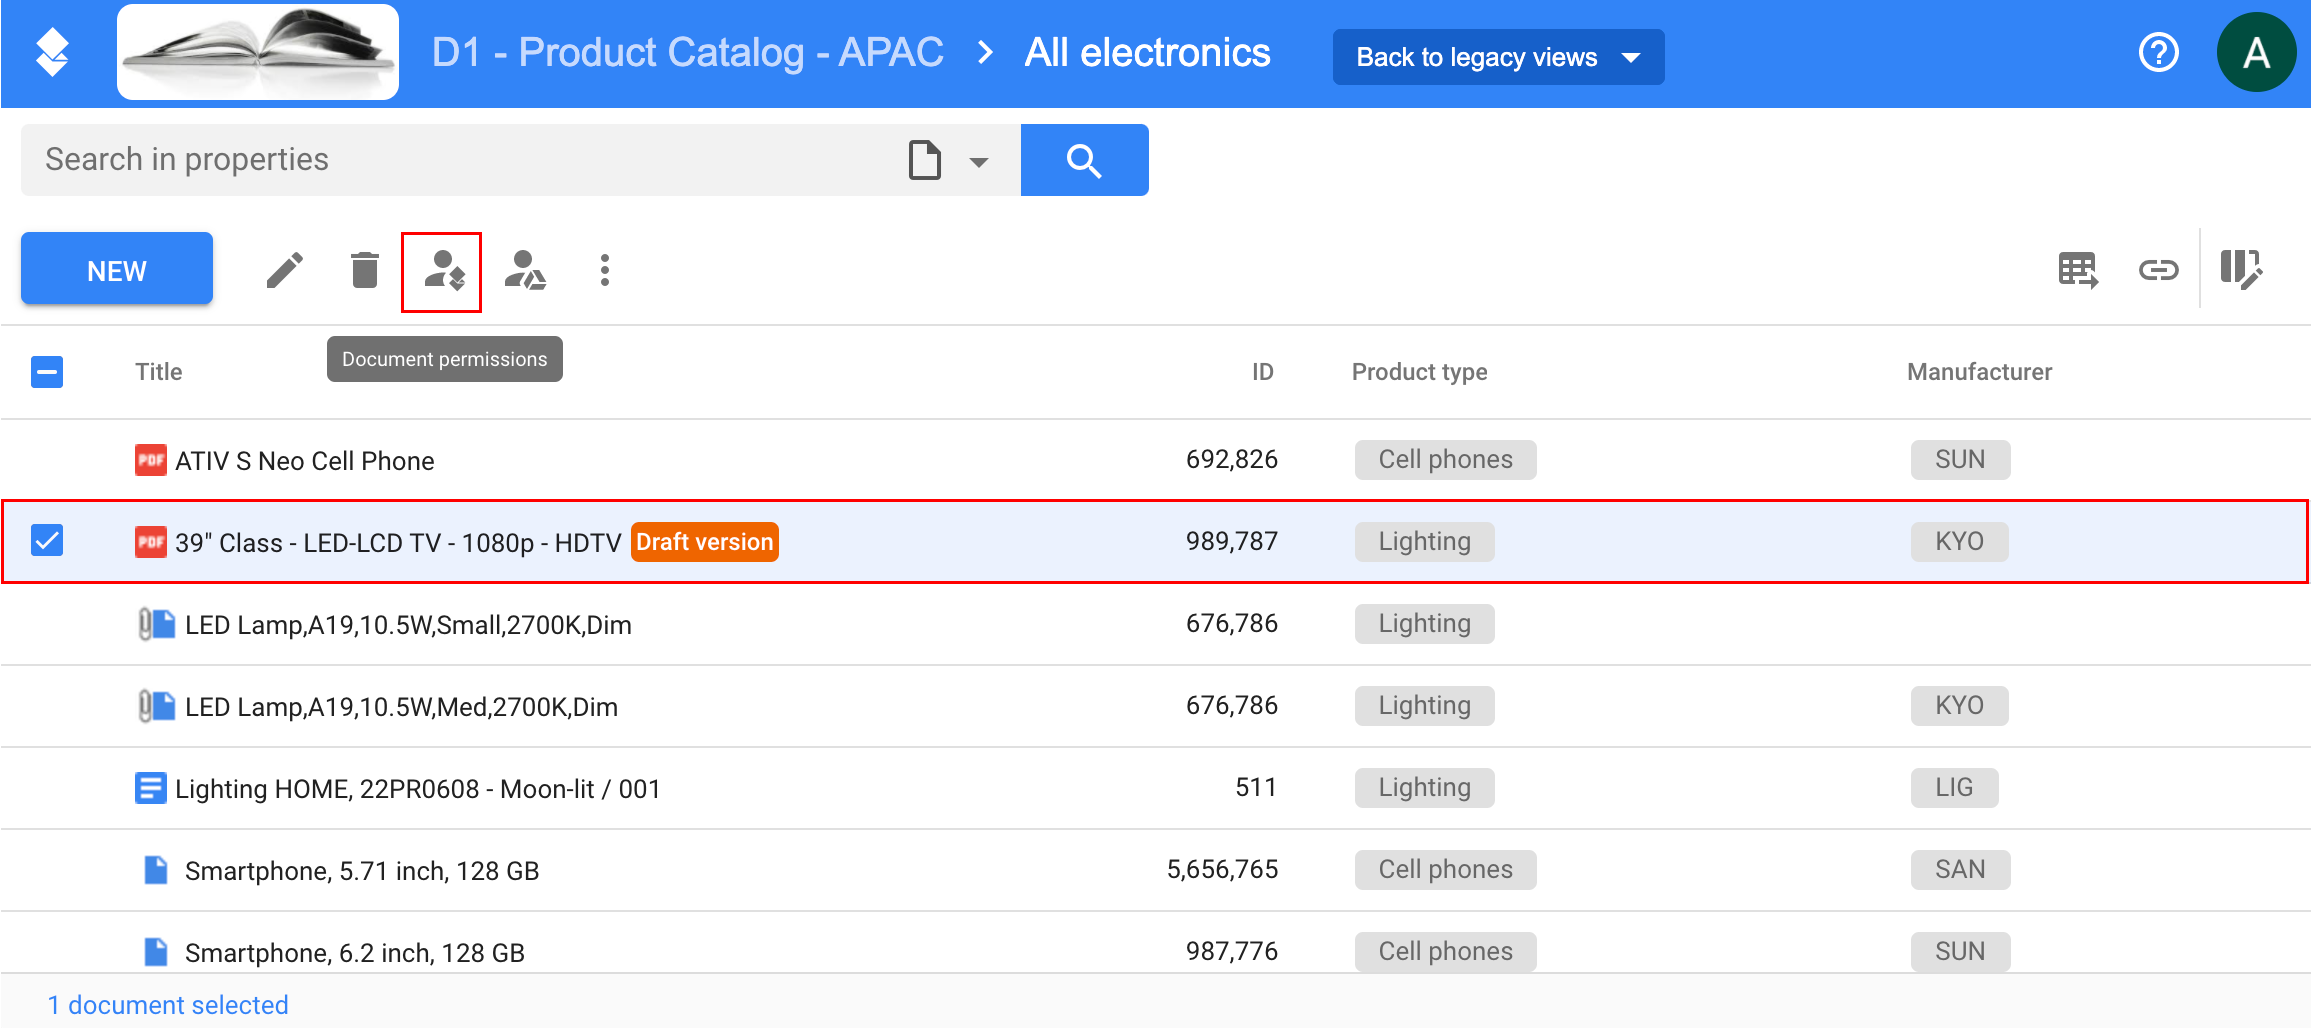Image resolution: width=2311 pixels, height=1028 pixels.
Task: Run search with magnifier button
Action: pos(1084,160)
